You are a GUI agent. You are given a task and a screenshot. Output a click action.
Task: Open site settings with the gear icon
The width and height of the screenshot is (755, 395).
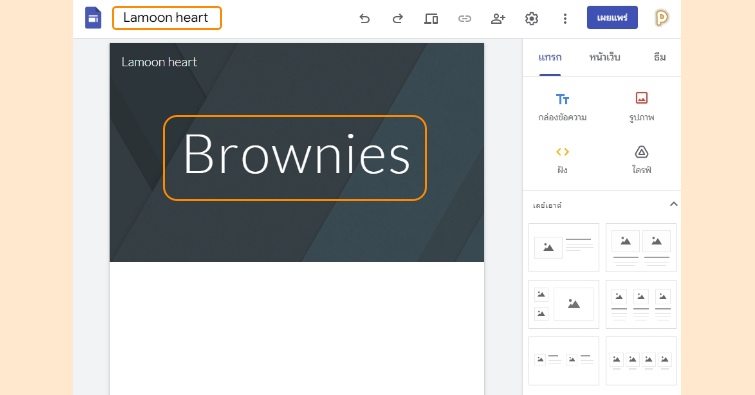(x=532, y=19)
